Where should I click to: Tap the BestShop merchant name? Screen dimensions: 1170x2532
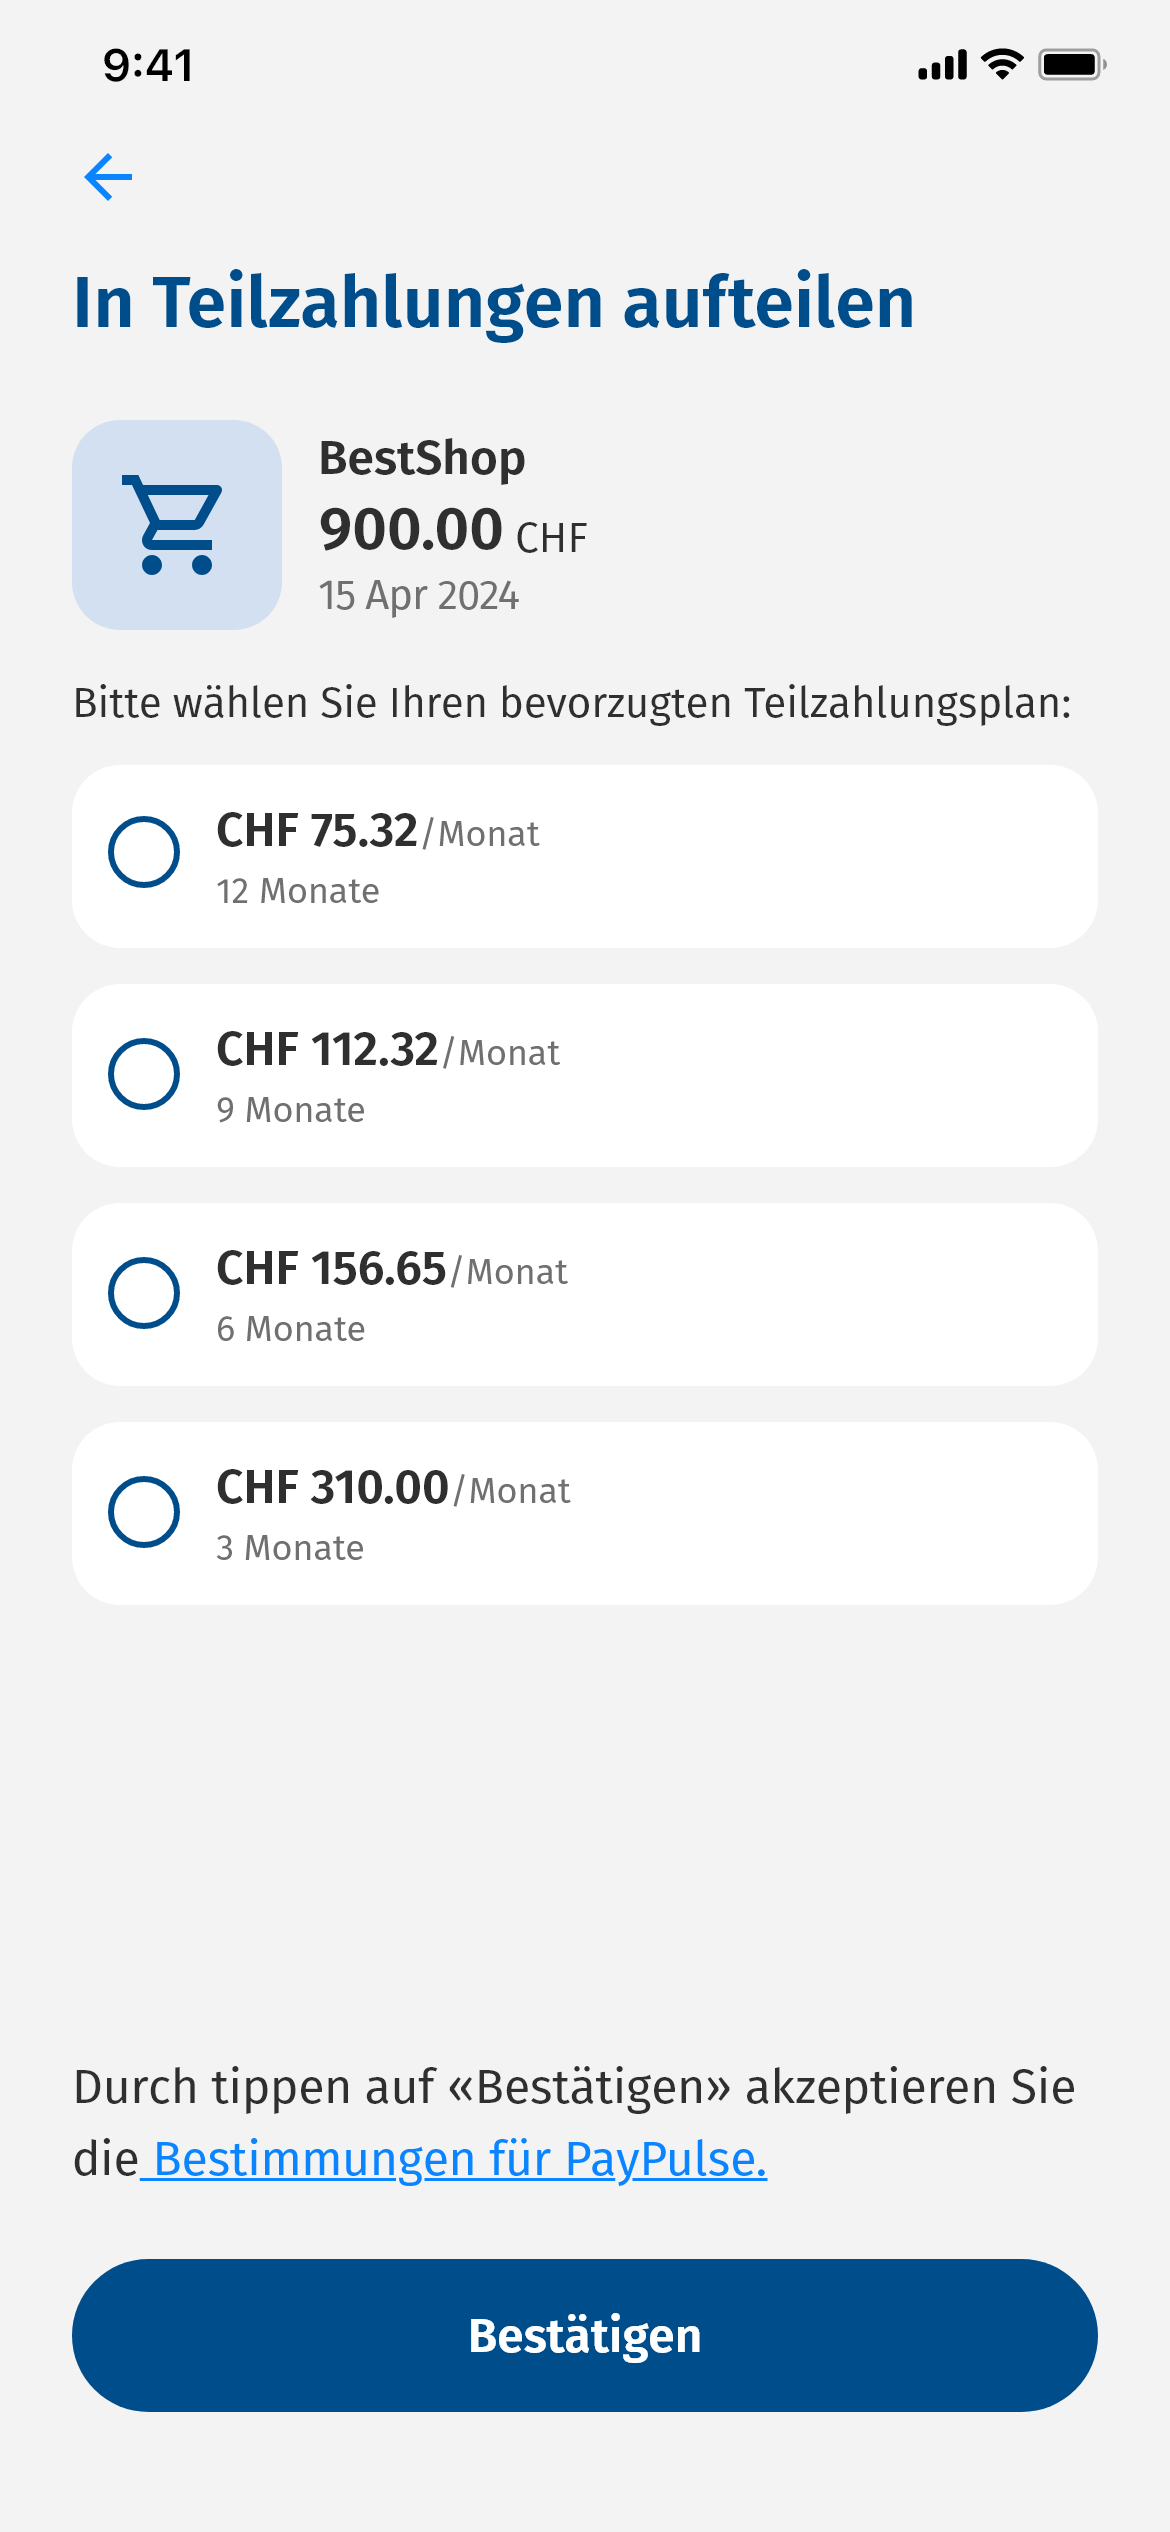pyautogui.click(x=422, y=459)
